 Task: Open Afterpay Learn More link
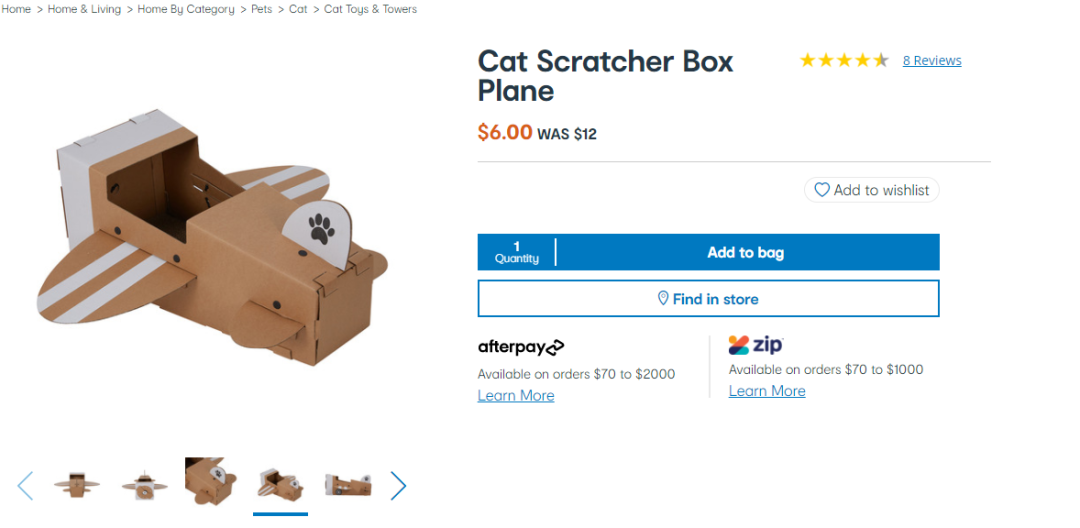click(x=516, y=396)
